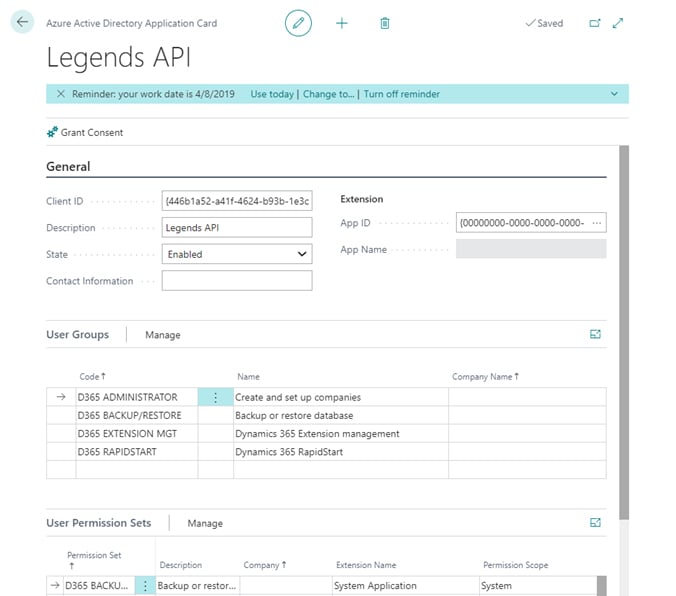Click the main page vertical scrollbar
This screenshot has width=676, height=596.
point(624,332)
